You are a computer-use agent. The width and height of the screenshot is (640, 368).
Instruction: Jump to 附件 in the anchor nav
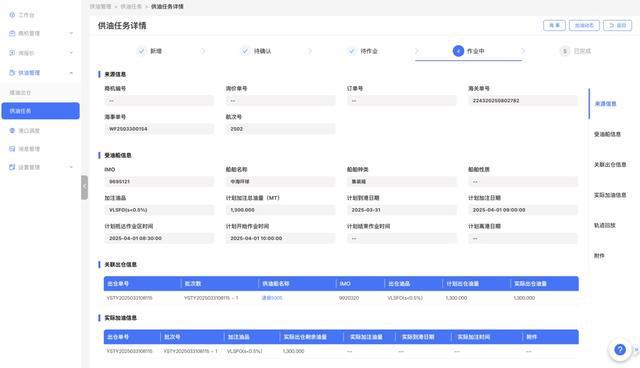click(599, 256)
